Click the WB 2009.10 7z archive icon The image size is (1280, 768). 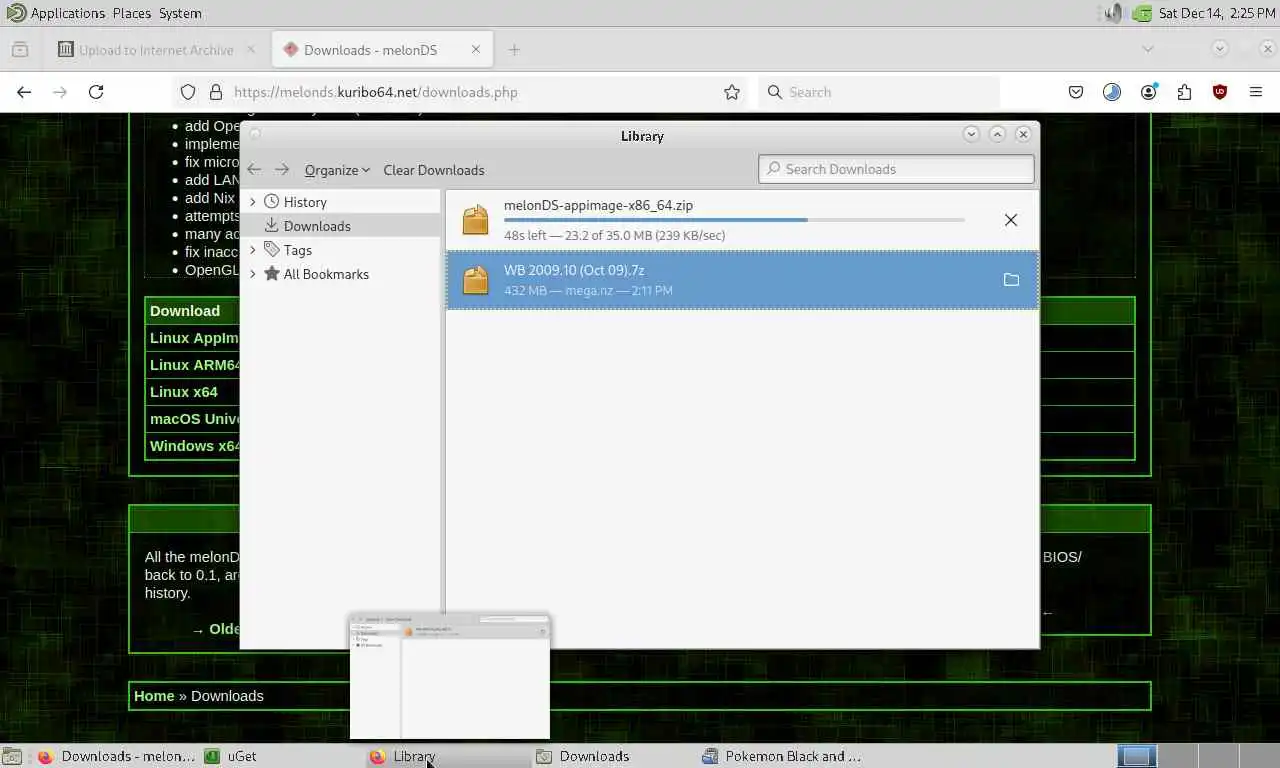475,280
